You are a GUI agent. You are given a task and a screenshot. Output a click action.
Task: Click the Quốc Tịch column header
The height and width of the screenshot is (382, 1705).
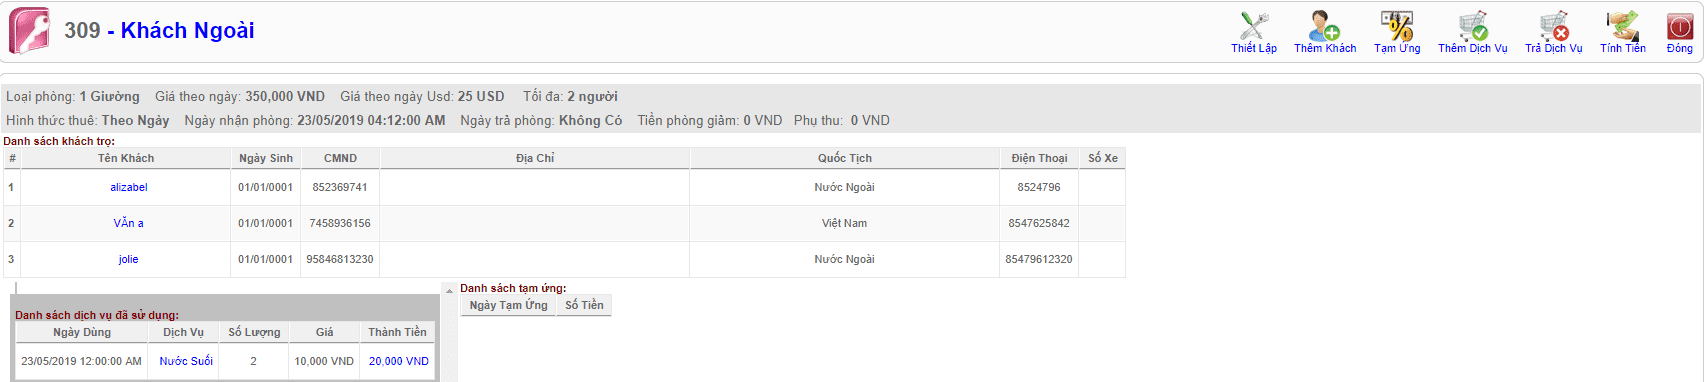pyautogui.click(x=845, y=158)
